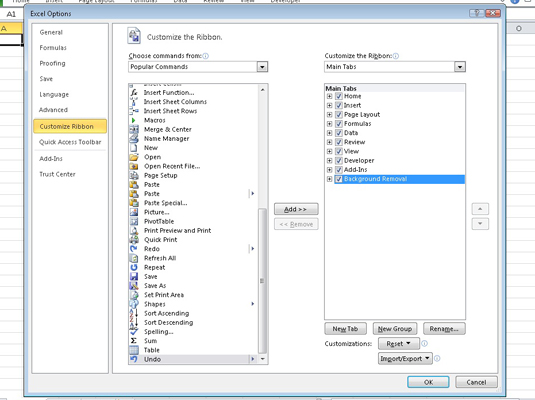Select the Sort Ascending icon

134,313
